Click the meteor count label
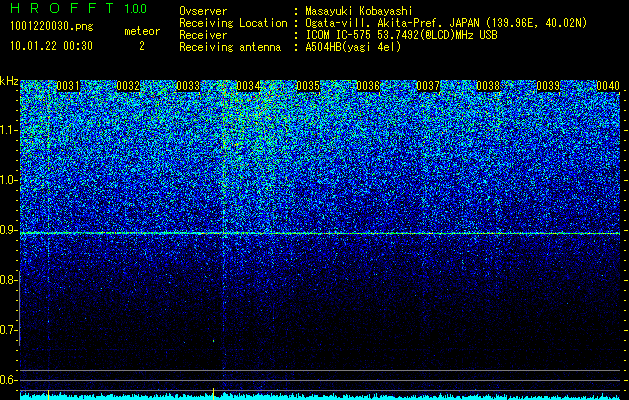 click(x=142, y=31)
